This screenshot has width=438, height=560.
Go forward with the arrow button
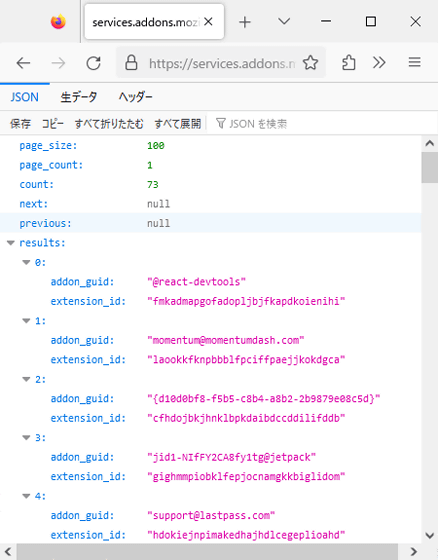pos(58,63)
